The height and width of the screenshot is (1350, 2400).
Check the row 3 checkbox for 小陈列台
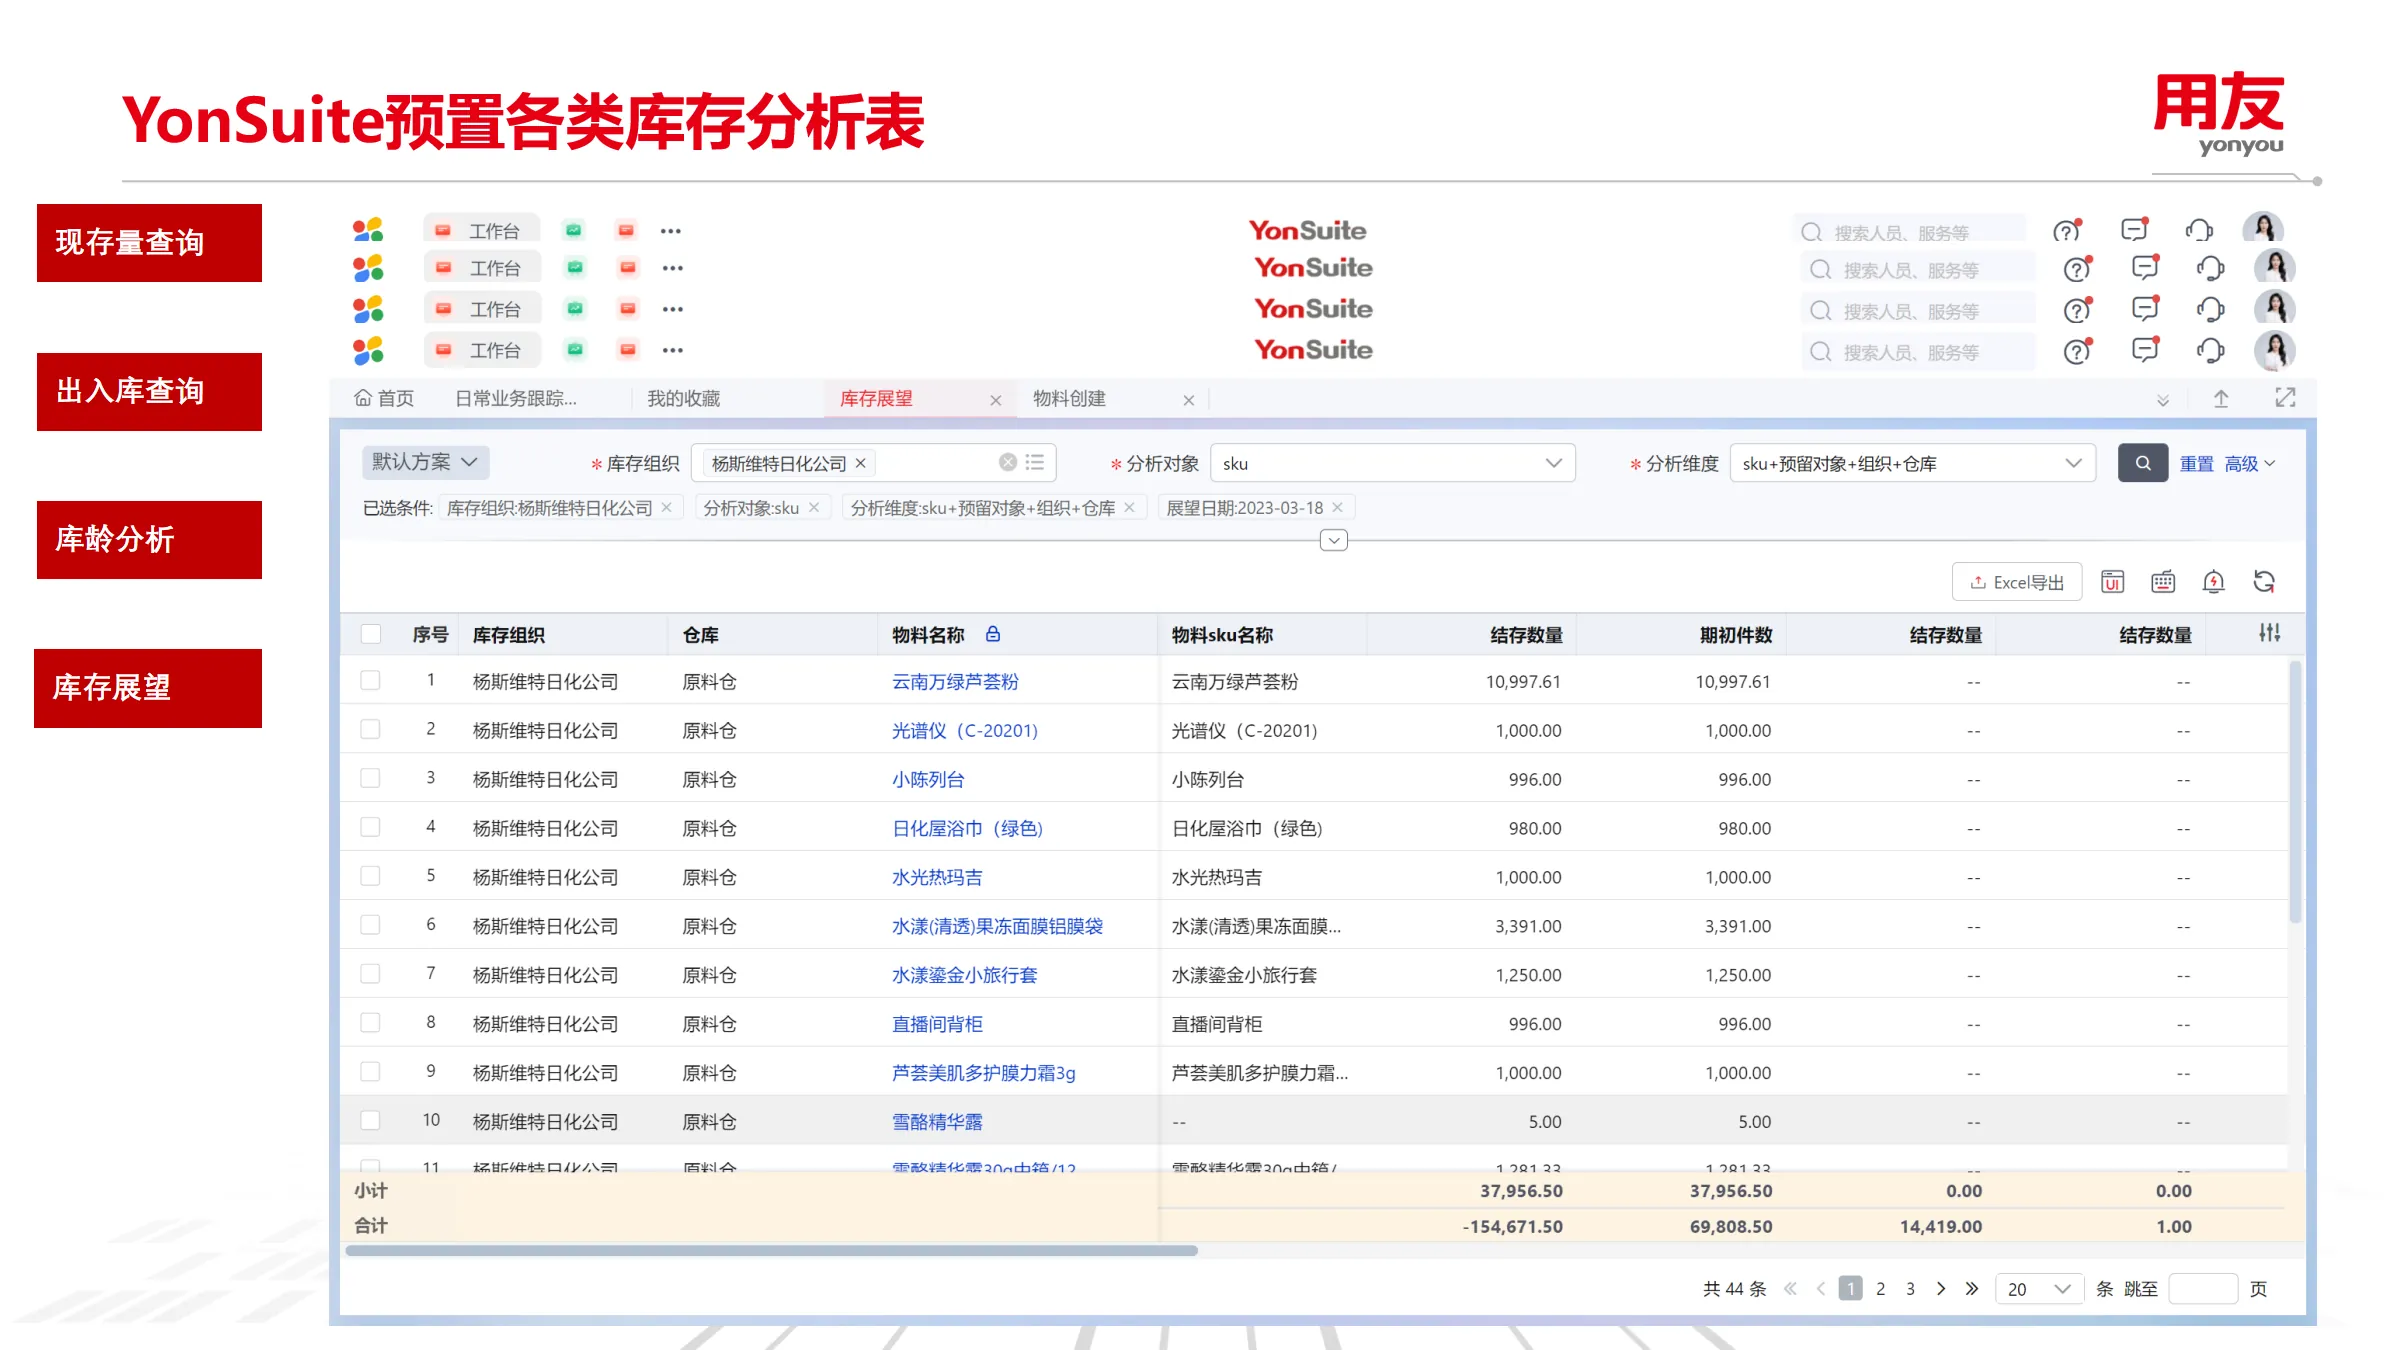click(x=370, y=778)
